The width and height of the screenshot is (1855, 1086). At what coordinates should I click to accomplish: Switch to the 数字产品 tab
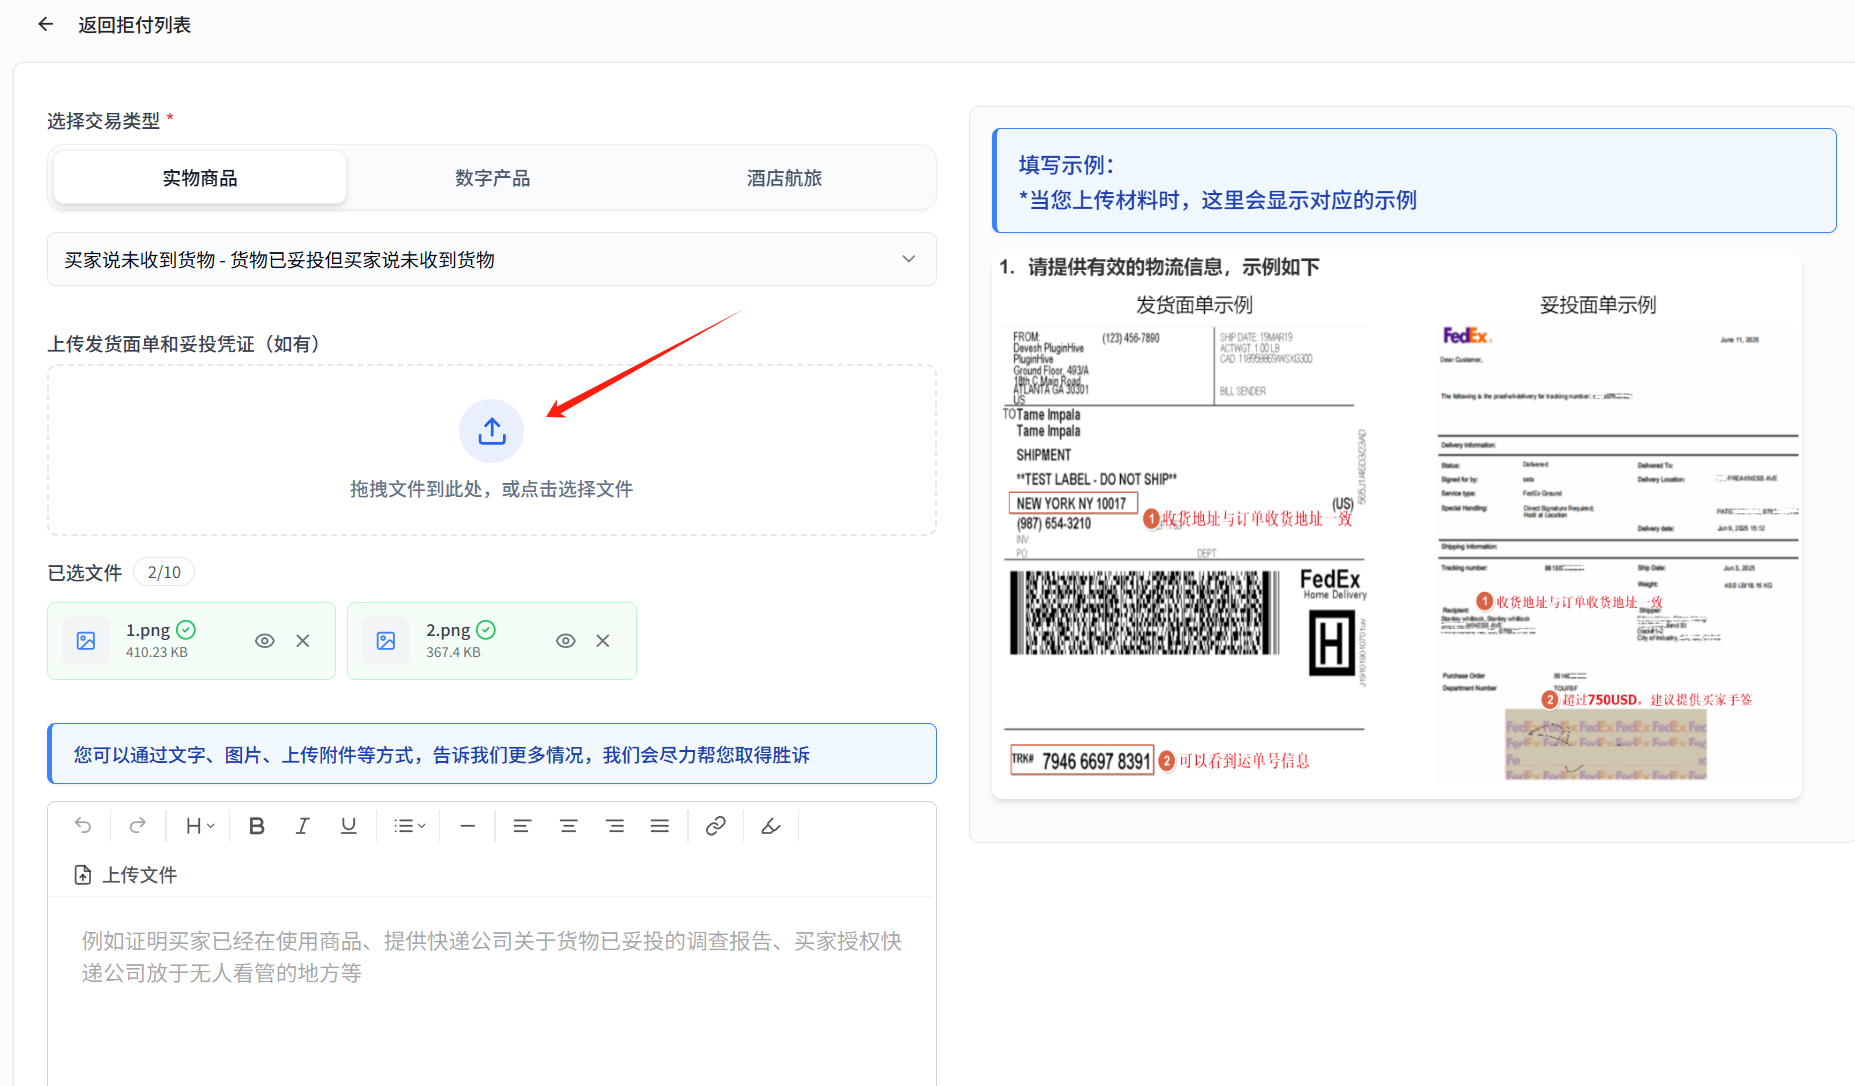[x=492, y=178]
